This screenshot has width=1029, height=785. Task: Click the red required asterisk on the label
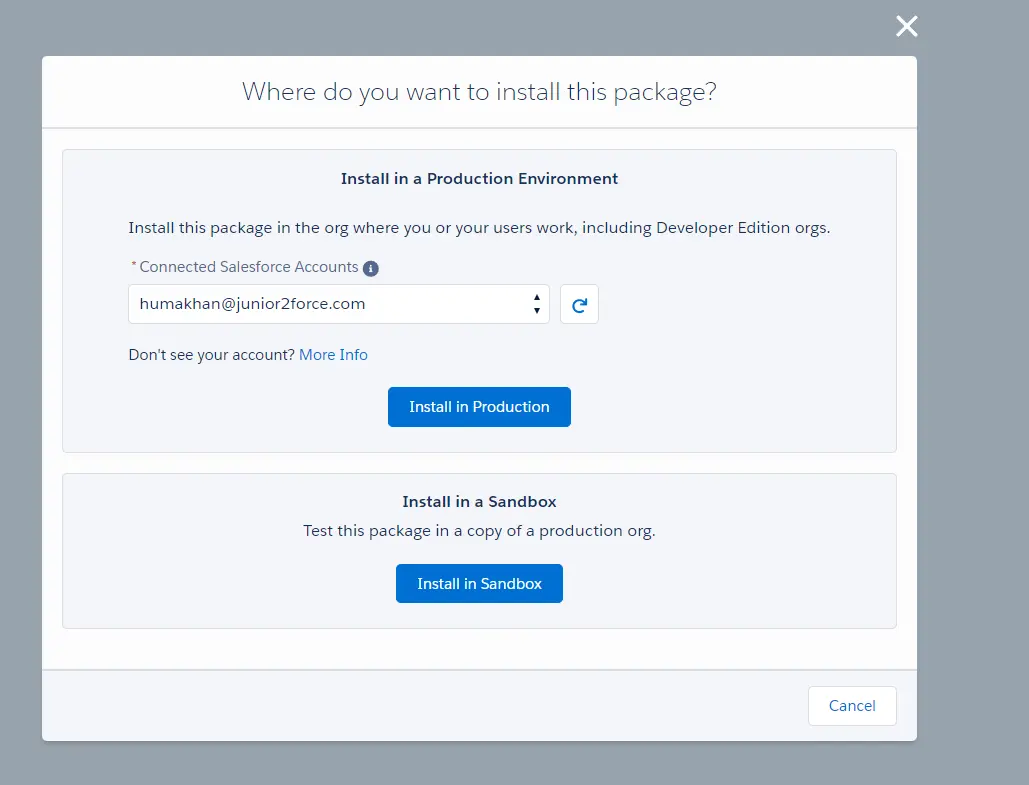click(134, 267)
